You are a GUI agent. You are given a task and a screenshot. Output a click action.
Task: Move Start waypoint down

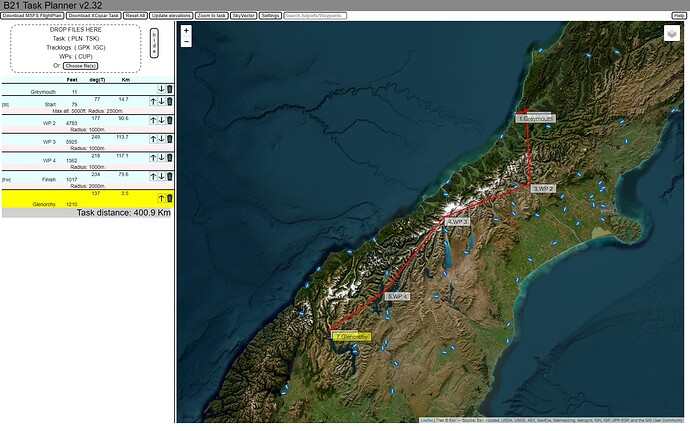(x=161, y=101)
